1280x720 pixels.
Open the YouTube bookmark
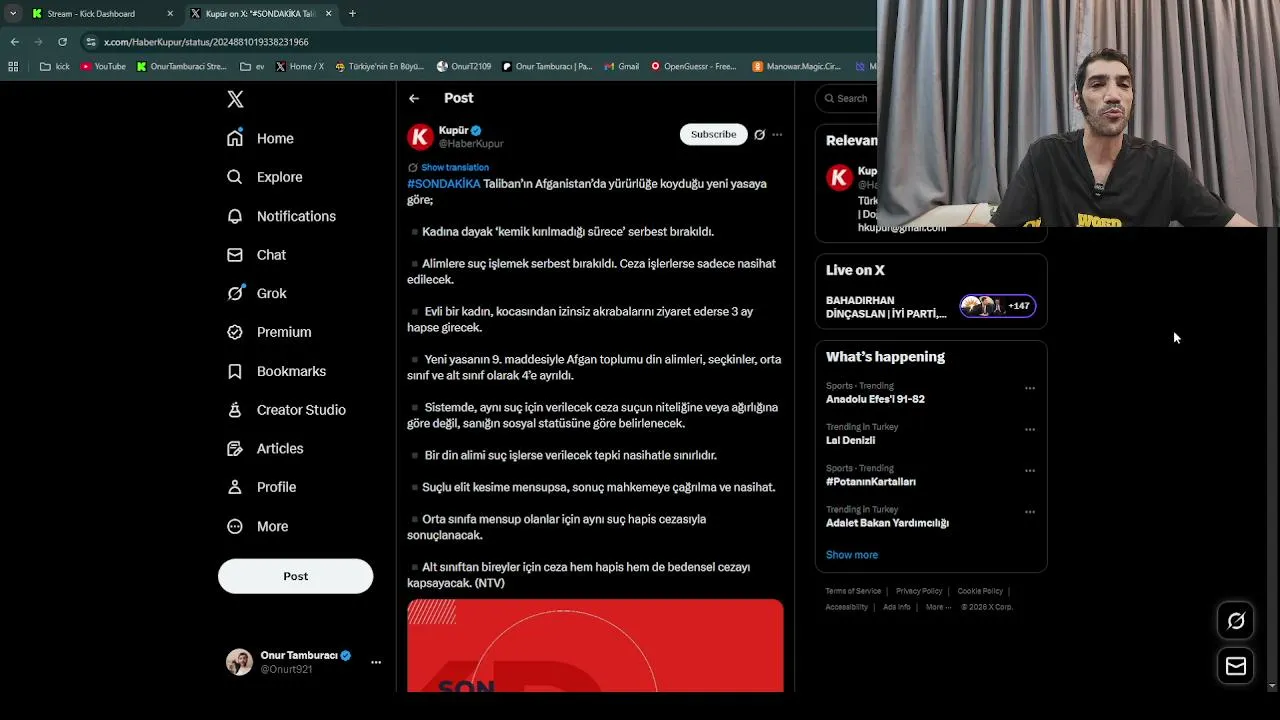click(x=103, y=67)
